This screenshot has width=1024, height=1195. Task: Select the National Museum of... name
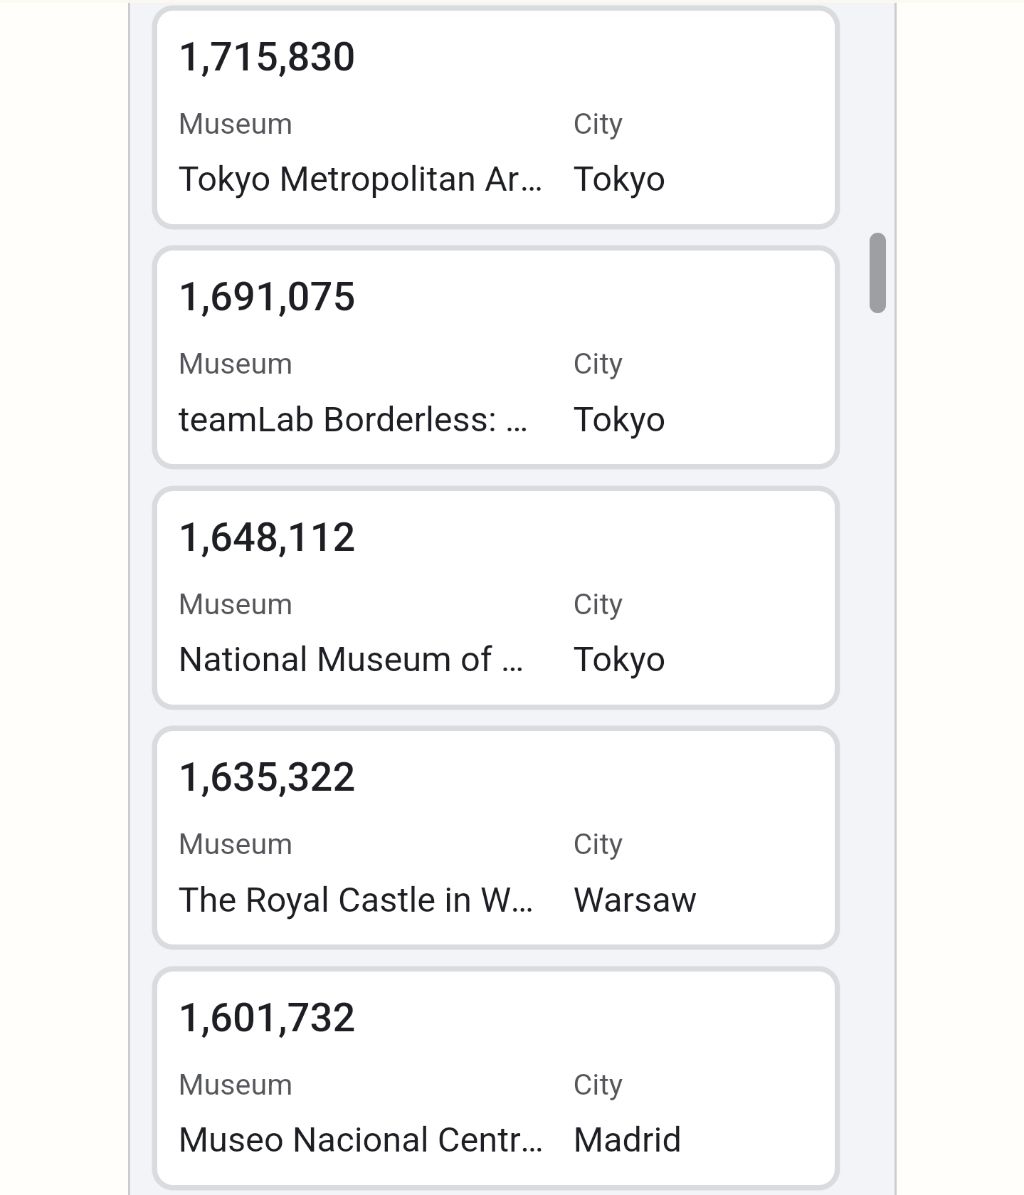350,660
